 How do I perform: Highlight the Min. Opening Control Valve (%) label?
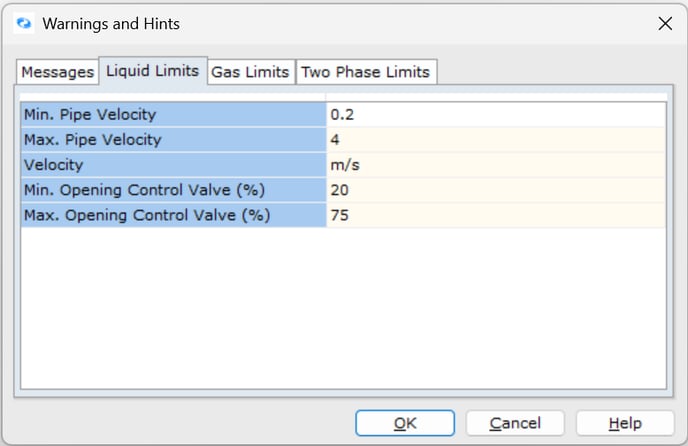click(x=173, y=190)
